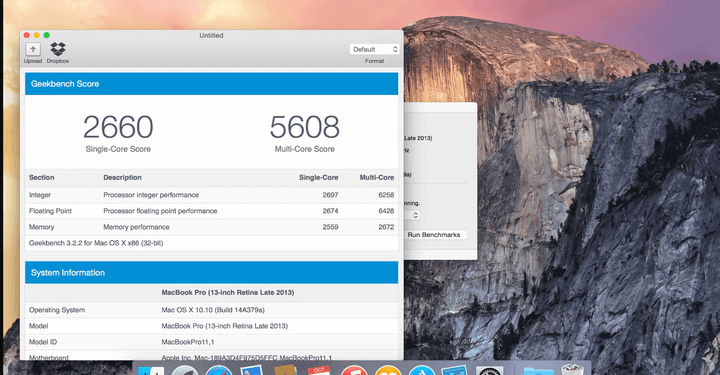Click the Single-Core column header

pos(319,178)
